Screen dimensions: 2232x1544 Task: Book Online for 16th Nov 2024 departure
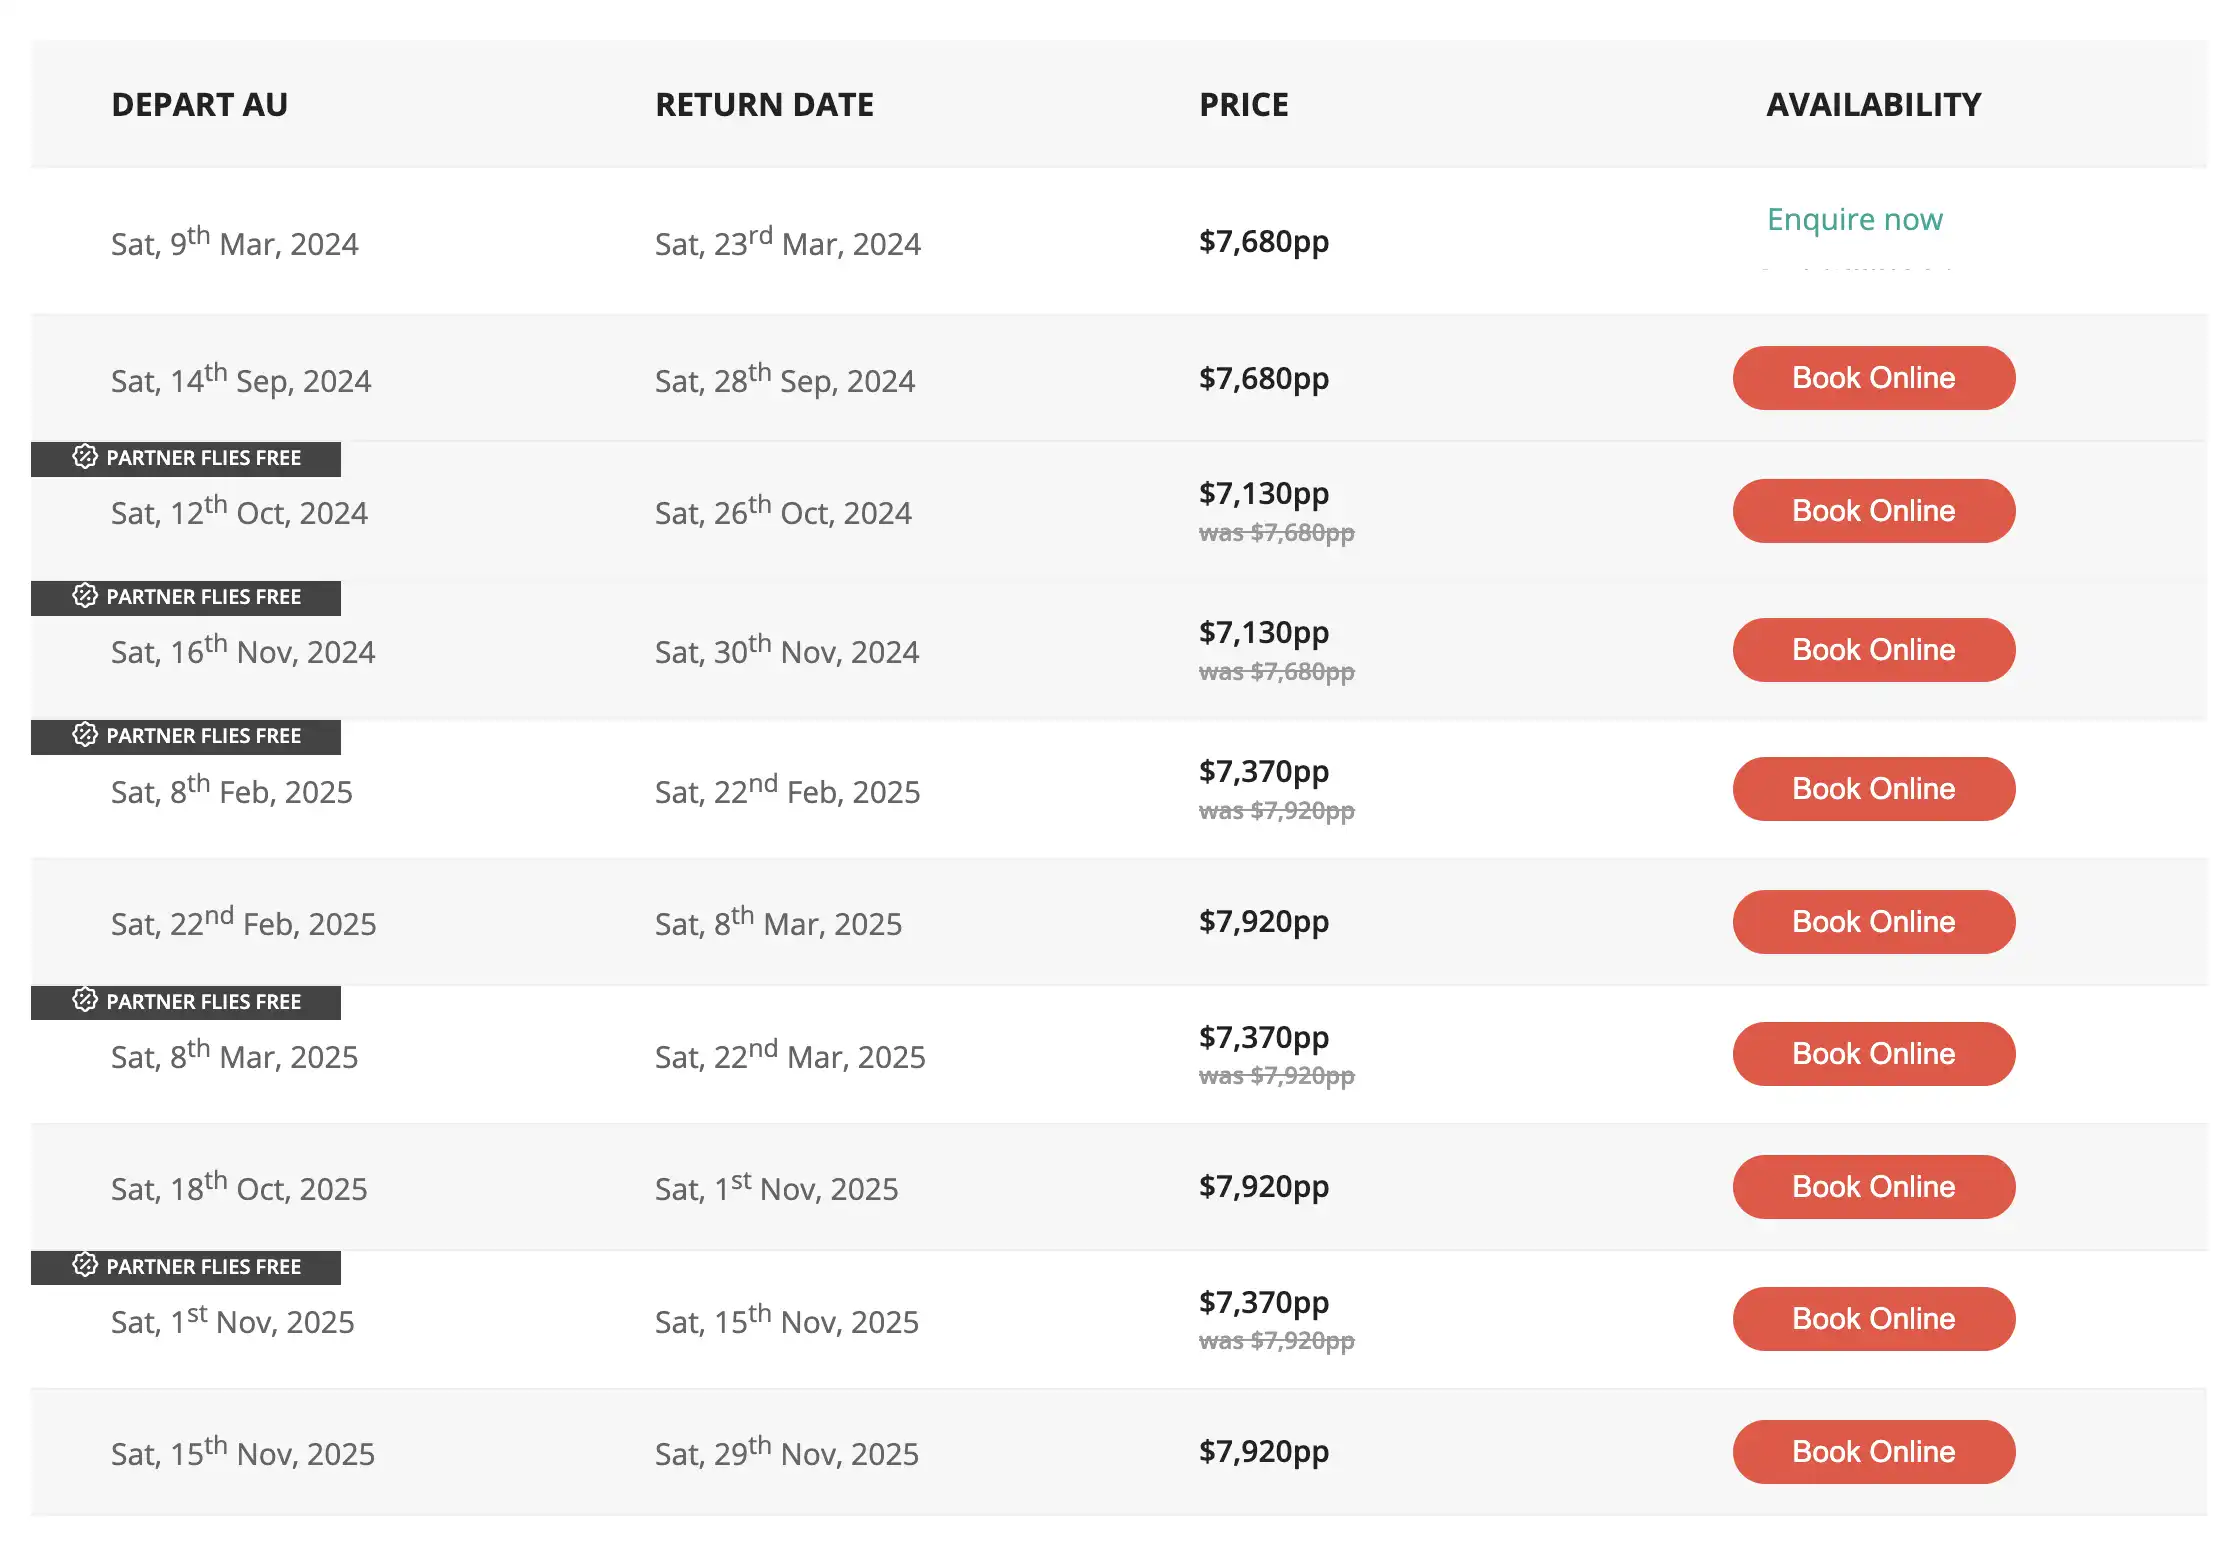point(1872,650)
